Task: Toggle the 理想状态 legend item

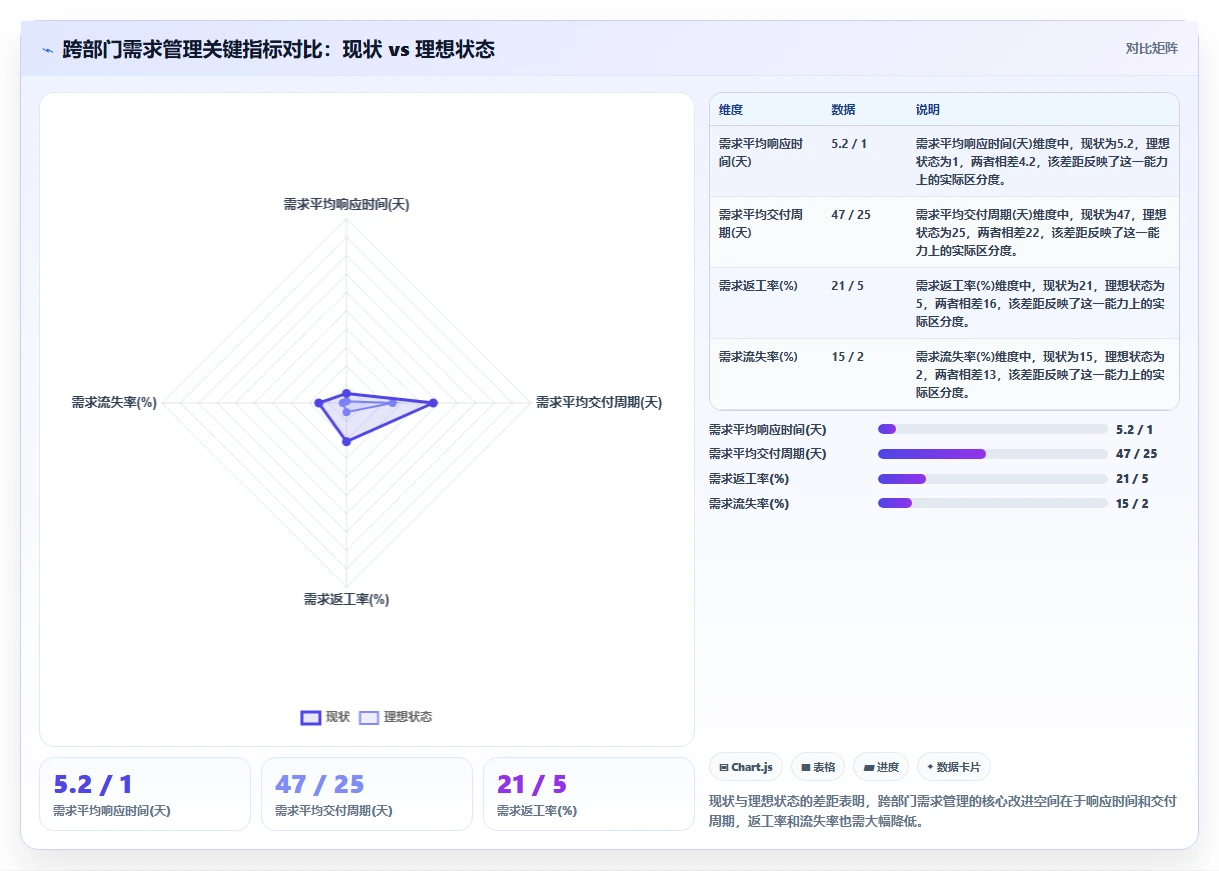Action: click(x=396, y=717)
